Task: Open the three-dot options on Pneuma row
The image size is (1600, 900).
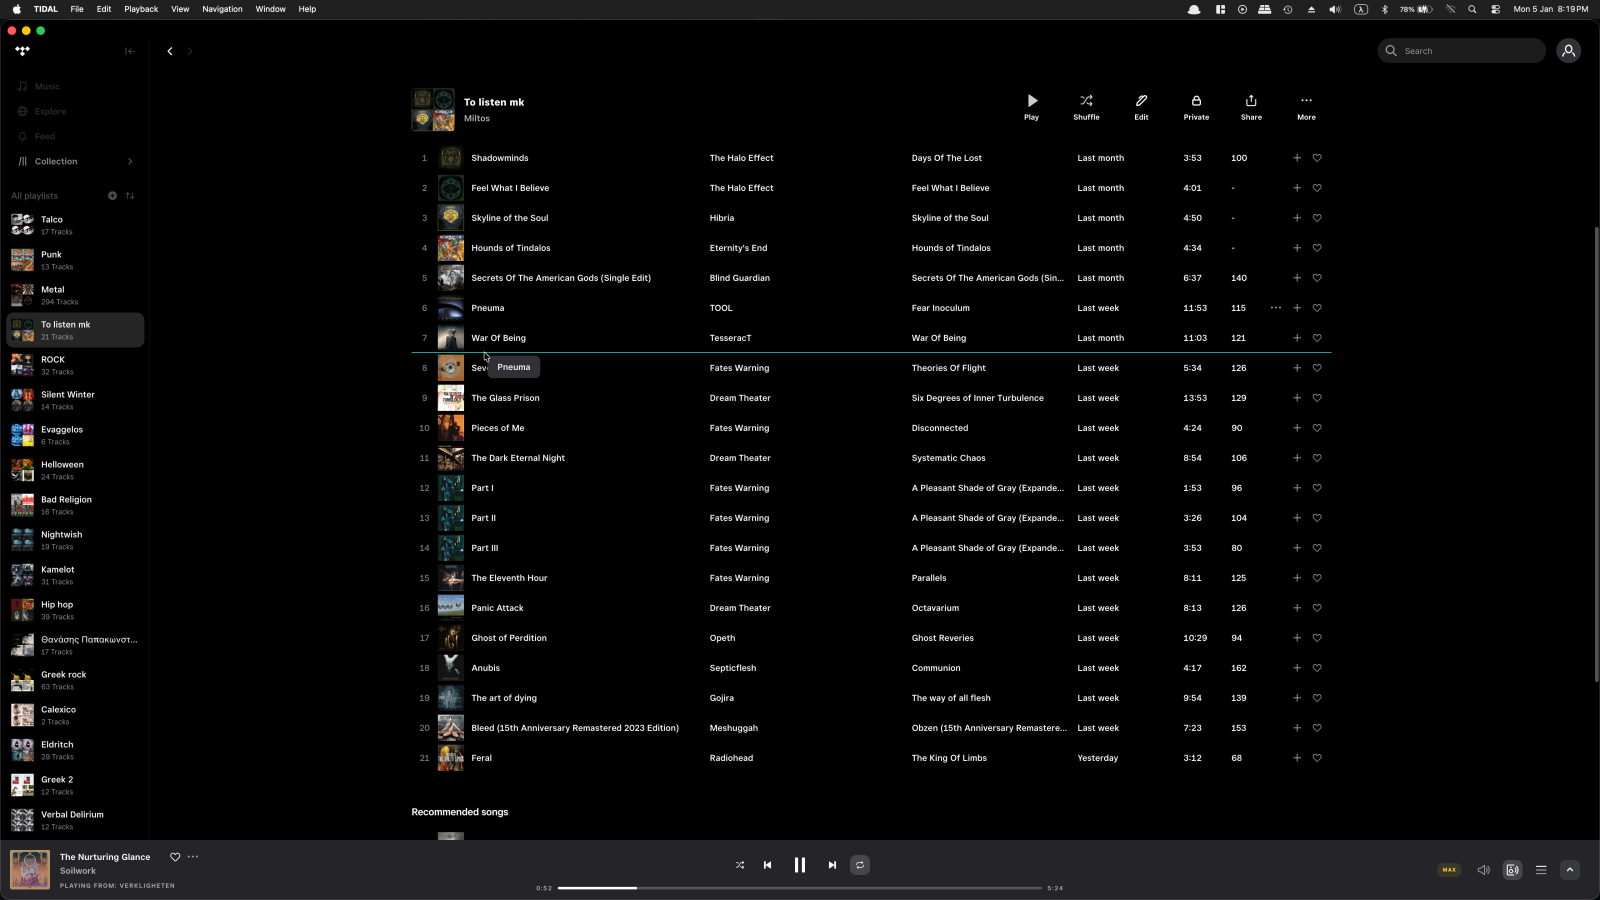Action: click(x=1276, y=308)
